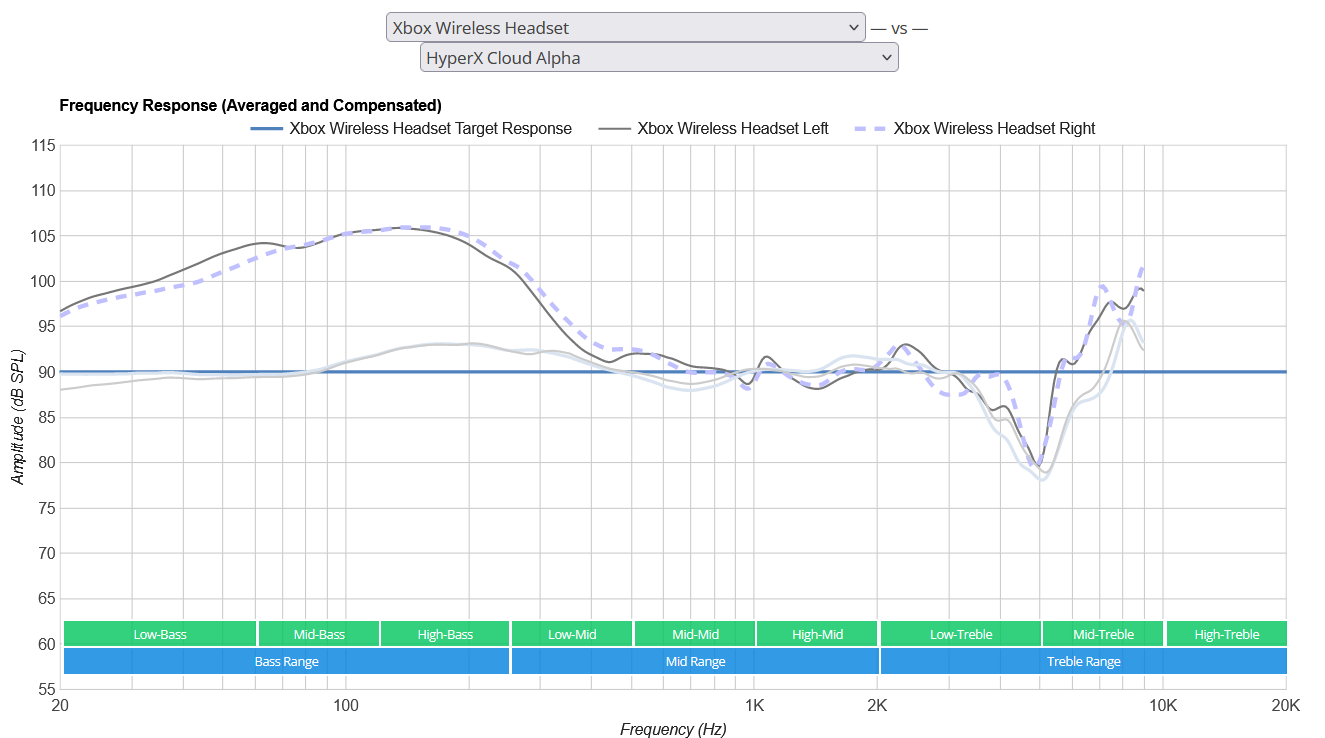Click the 1K frequency tick label

[x=755, y=705]
